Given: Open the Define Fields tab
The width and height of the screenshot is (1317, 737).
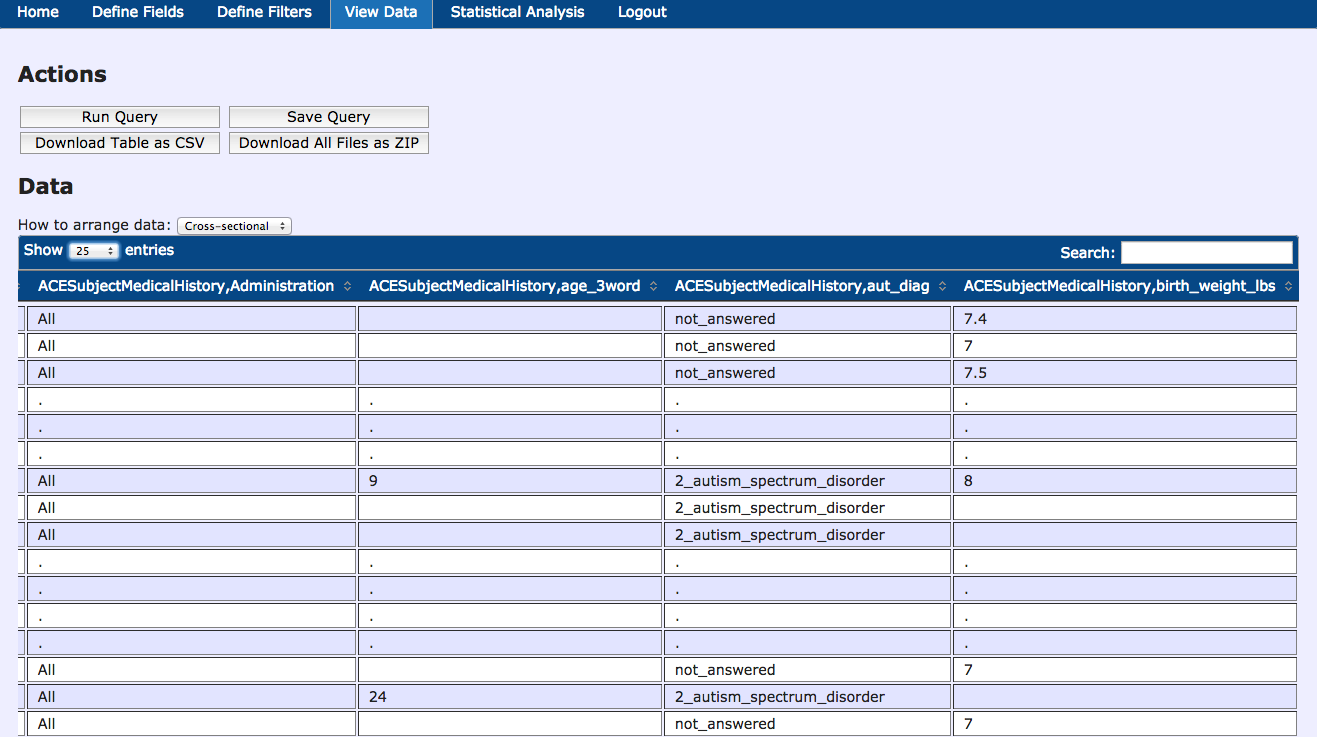Looking at the screenshot, I should pyautogui.click(x=138, y=12).
